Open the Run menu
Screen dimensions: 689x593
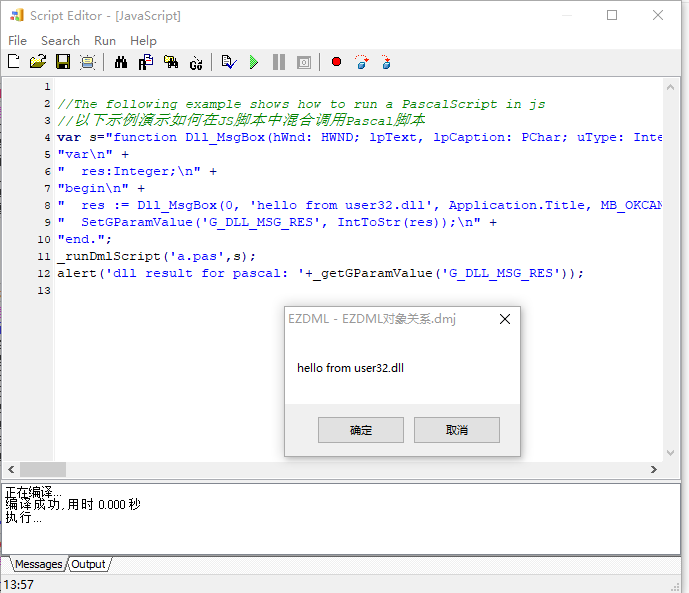click(105, 41)
